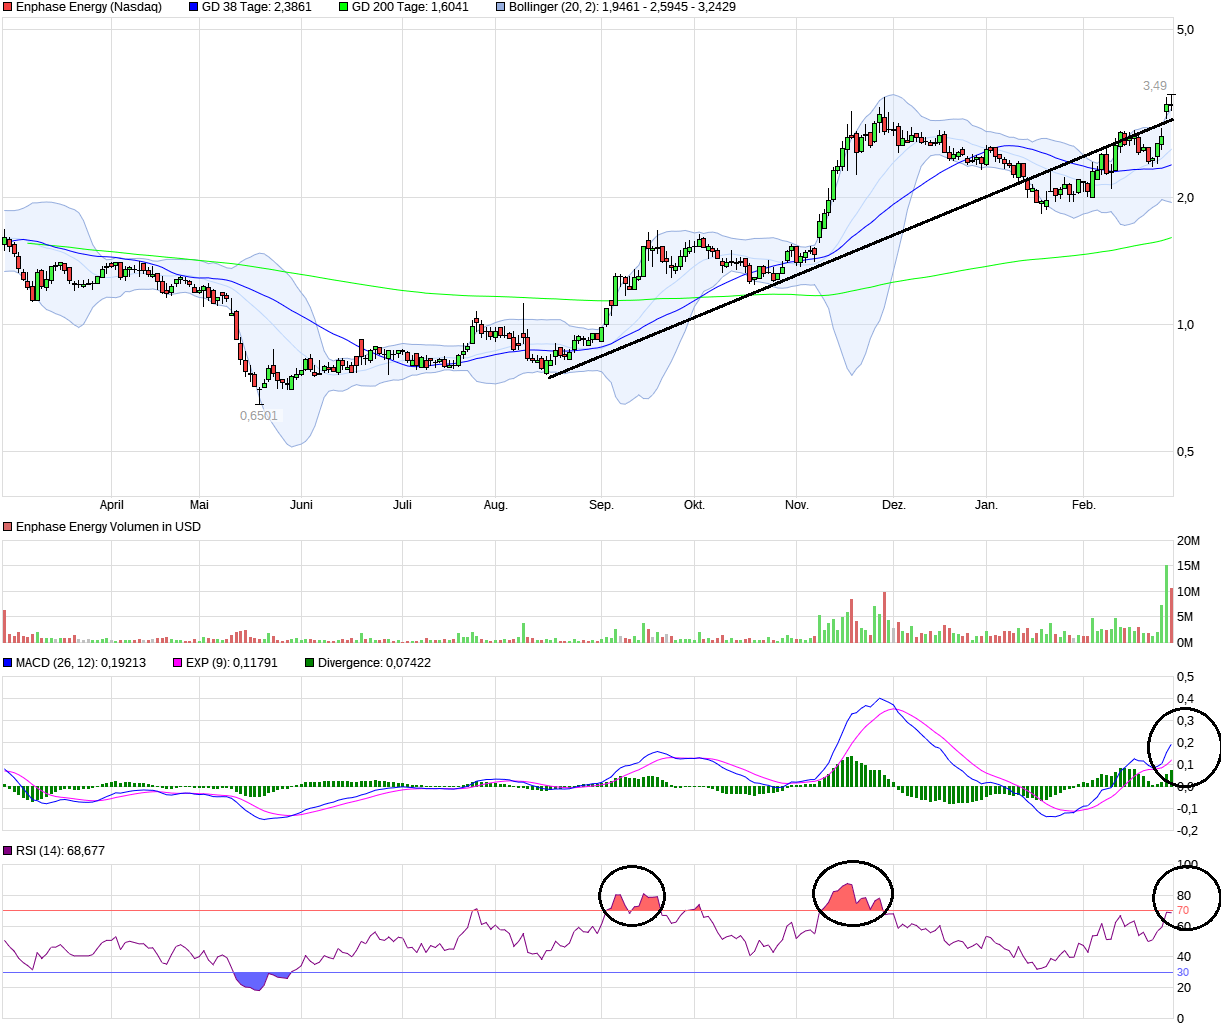
Task: Click the Sep. month label on time axis
Action: coord(601,505)
